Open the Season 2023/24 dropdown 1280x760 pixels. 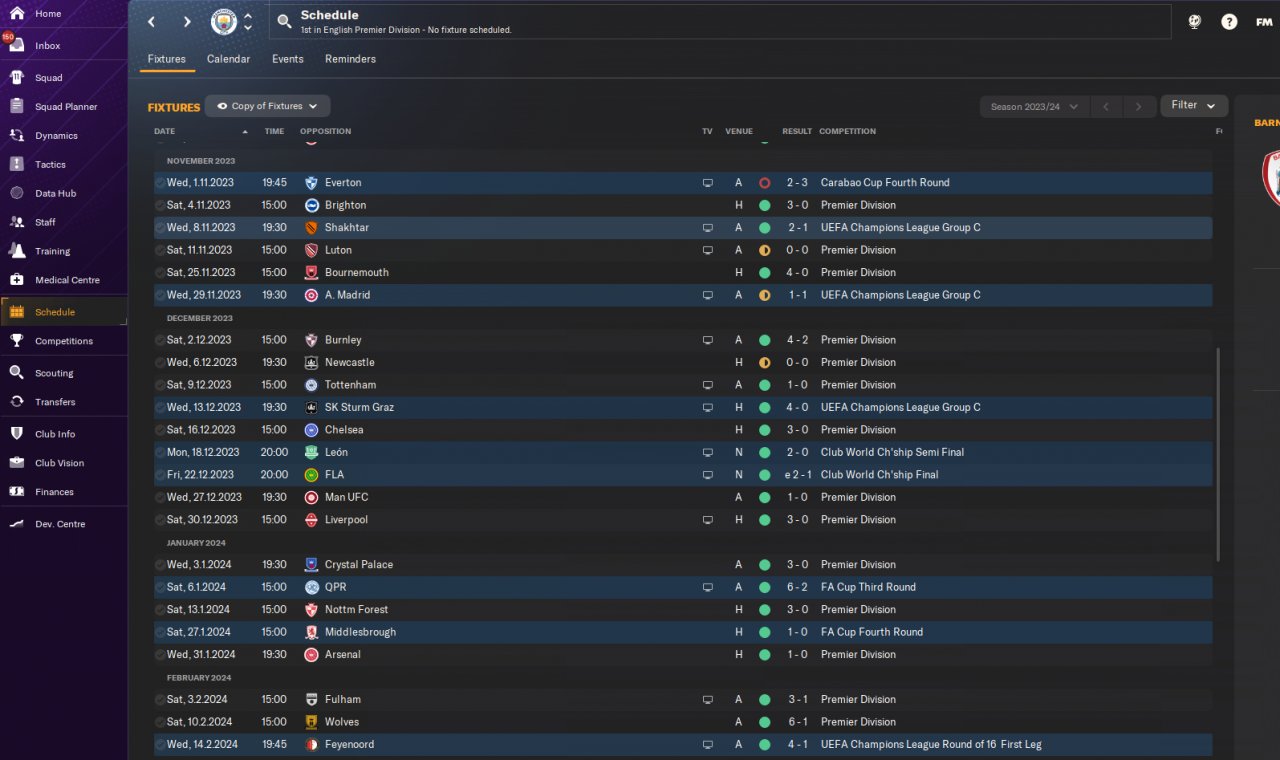tap(1034, 106)
